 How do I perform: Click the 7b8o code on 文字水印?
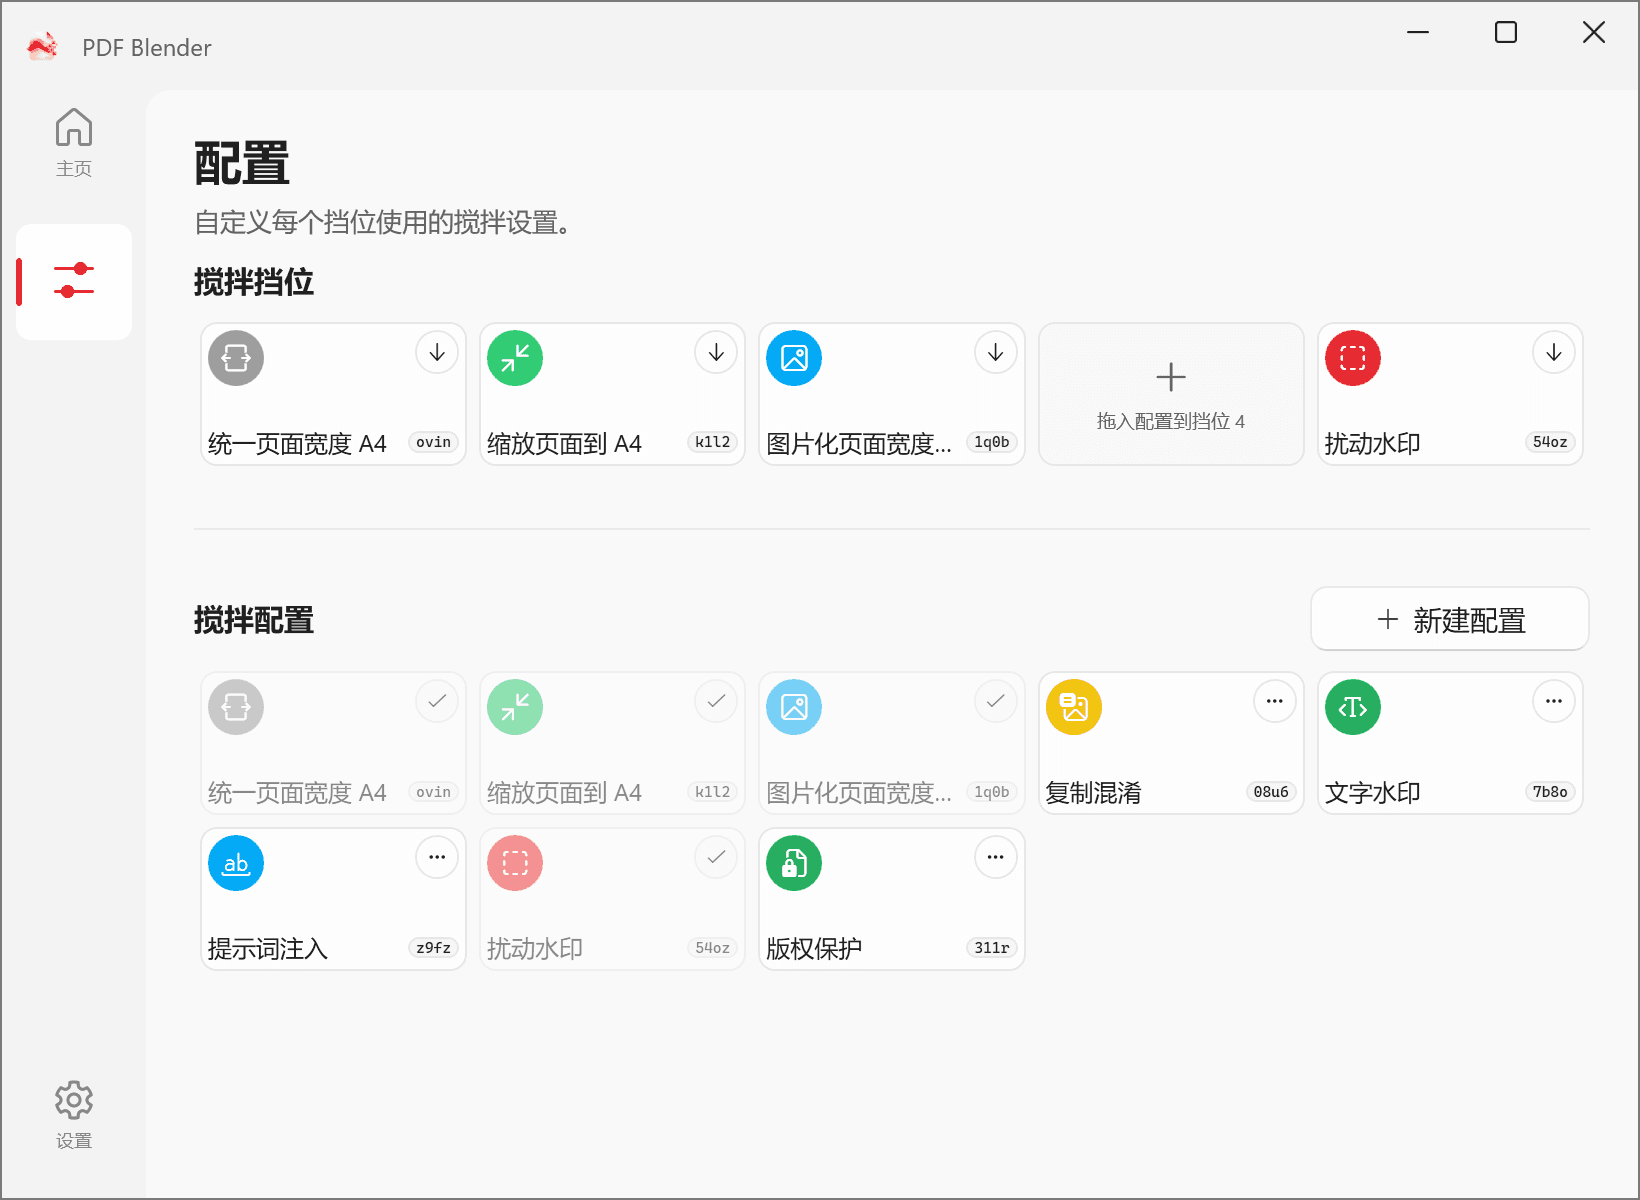[1550, 792]
